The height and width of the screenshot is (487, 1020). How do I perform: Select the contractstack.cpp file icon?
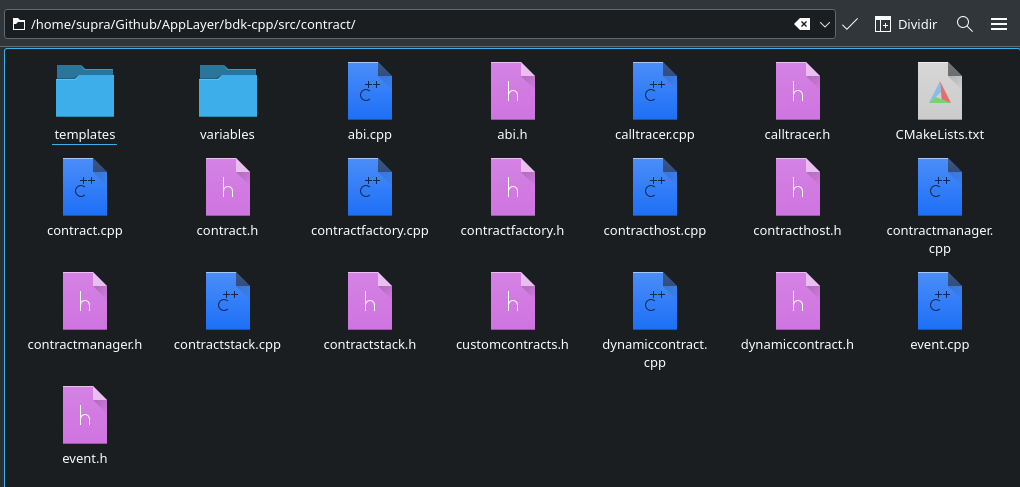228,301
